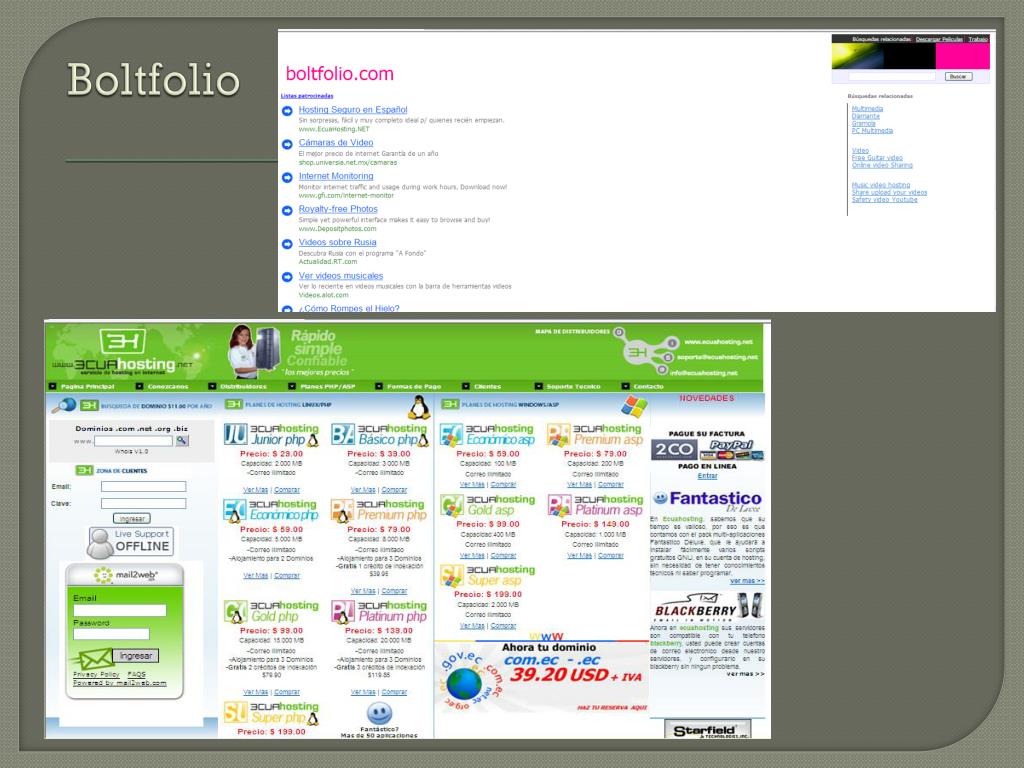The height and width of the screenshot is (768, 1024).
Task: Open the Contacto menu item
Action: pos(648,387)
